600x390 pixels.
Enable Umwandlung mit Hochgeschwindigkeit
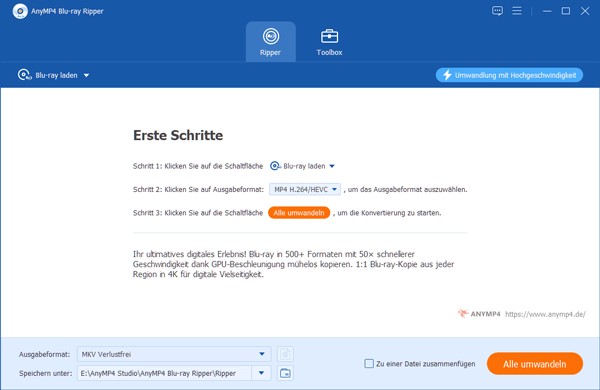[x=509, y=75]
